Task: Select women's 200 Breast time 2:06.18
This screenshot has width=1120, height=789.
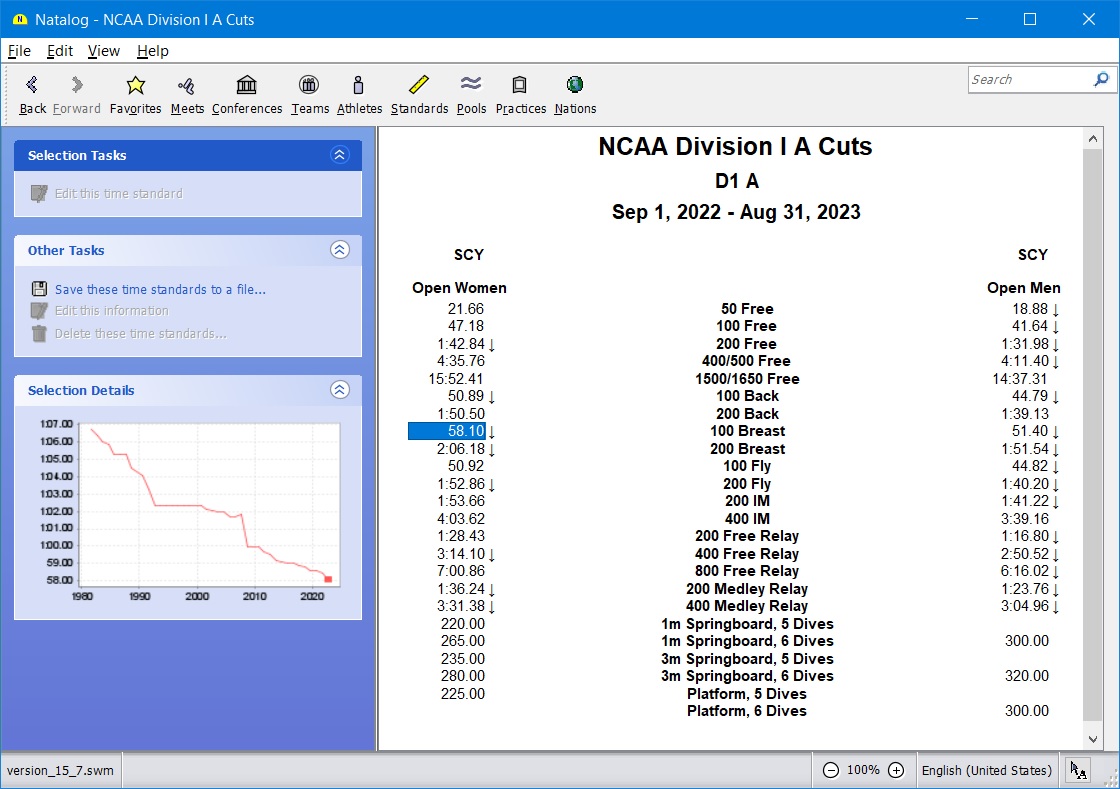Action: (x=460, y=449)
